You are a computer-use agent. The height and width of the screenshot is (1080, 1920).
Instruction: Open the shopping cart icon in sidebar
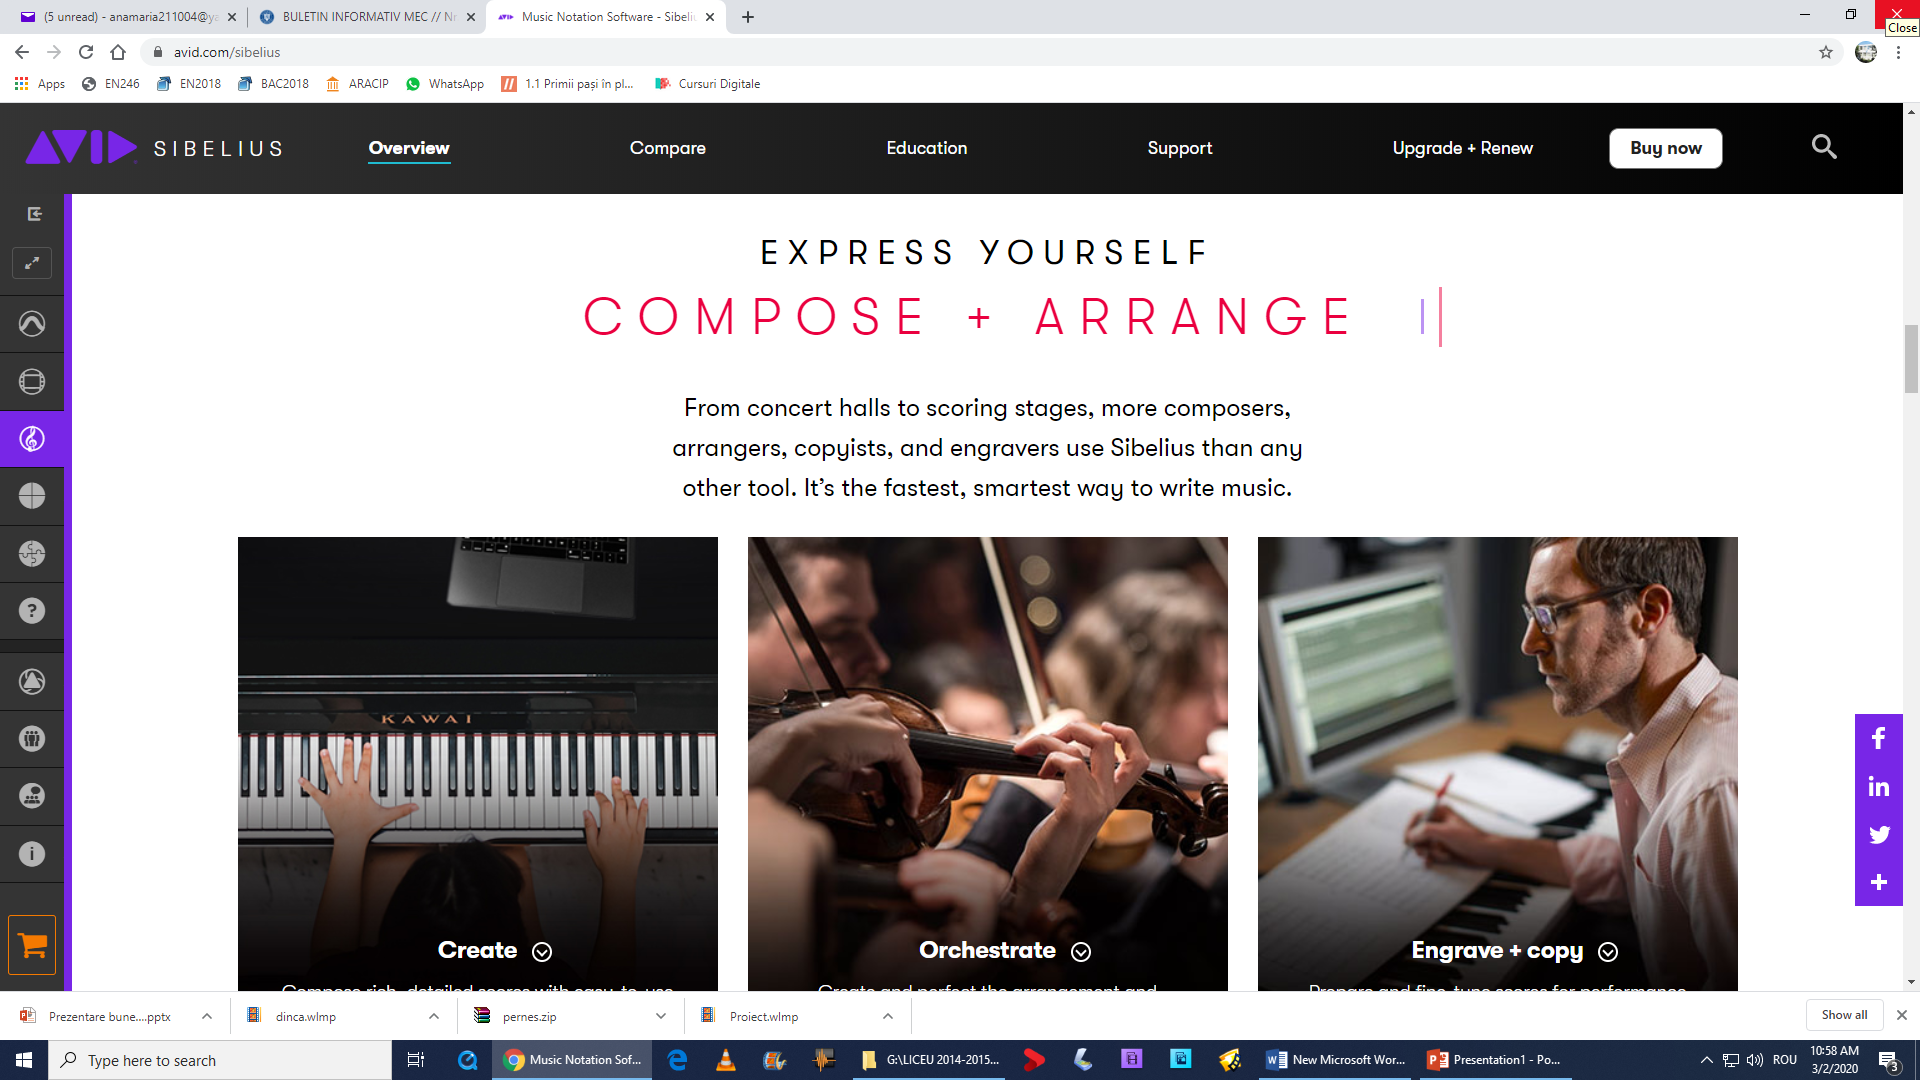32,945
